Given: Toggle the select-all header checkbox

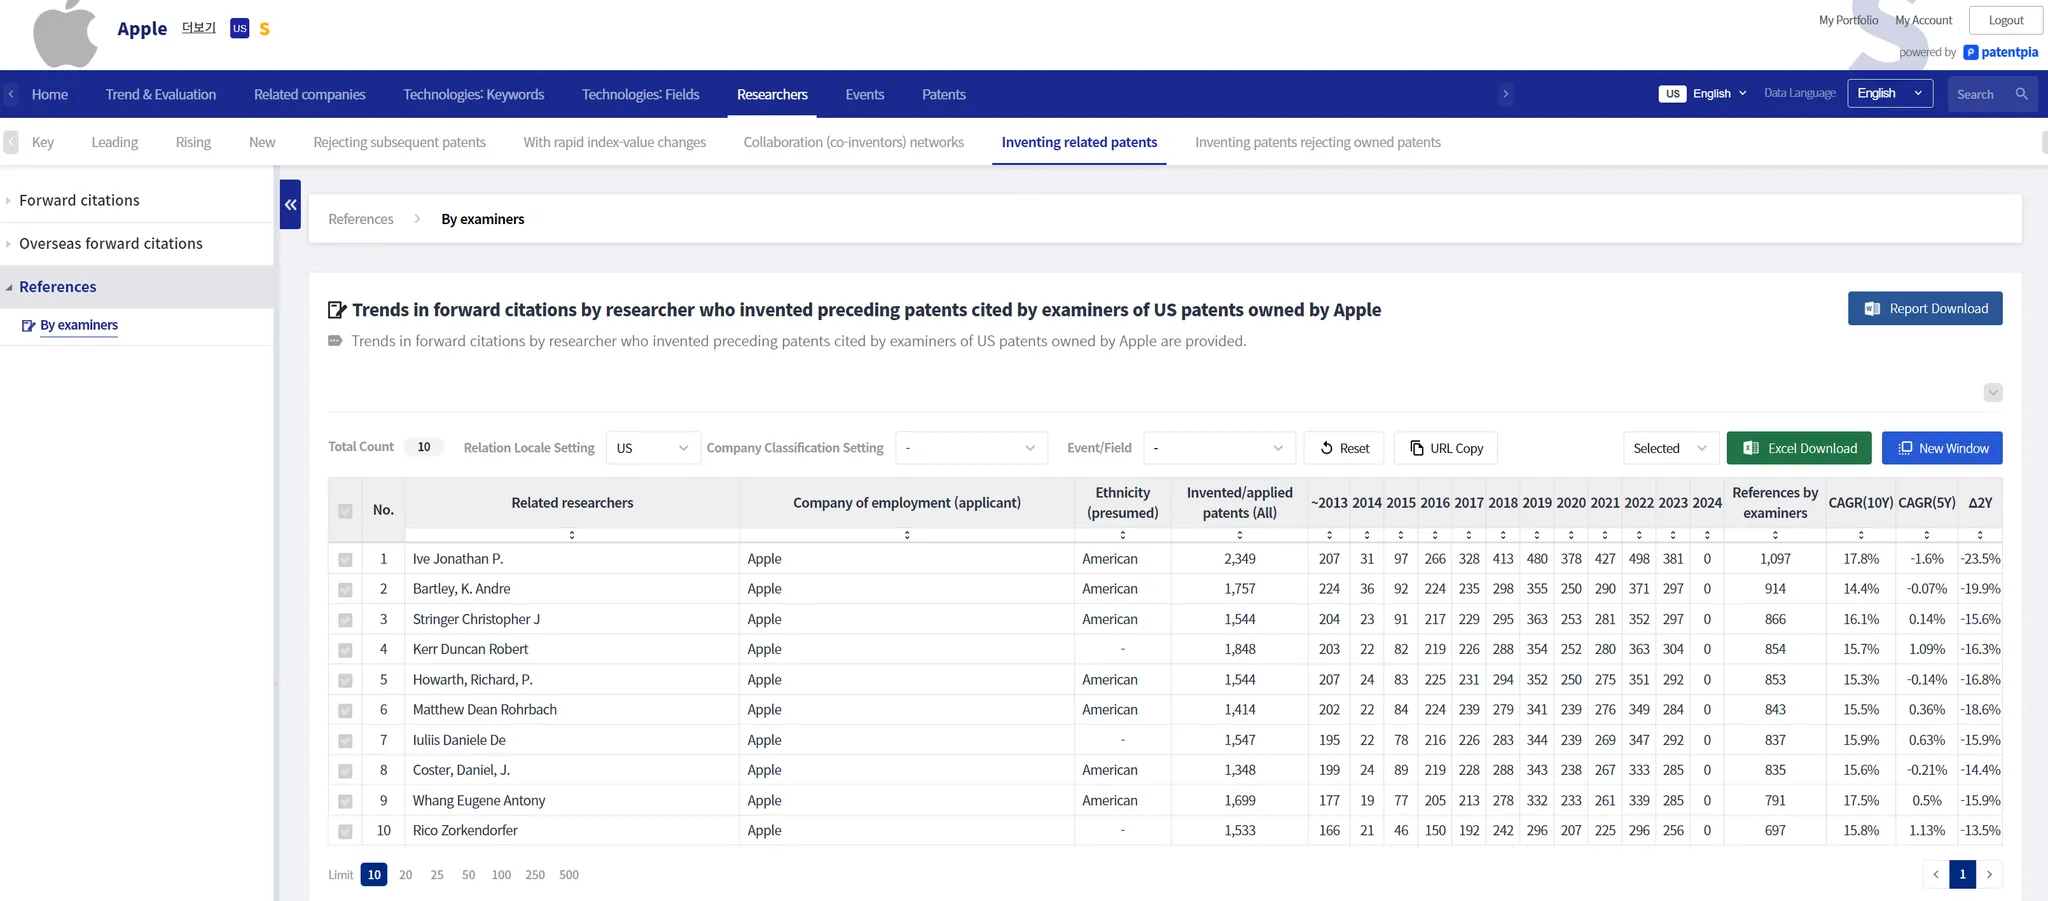Looking at the screenshot, I should (345, 511).
